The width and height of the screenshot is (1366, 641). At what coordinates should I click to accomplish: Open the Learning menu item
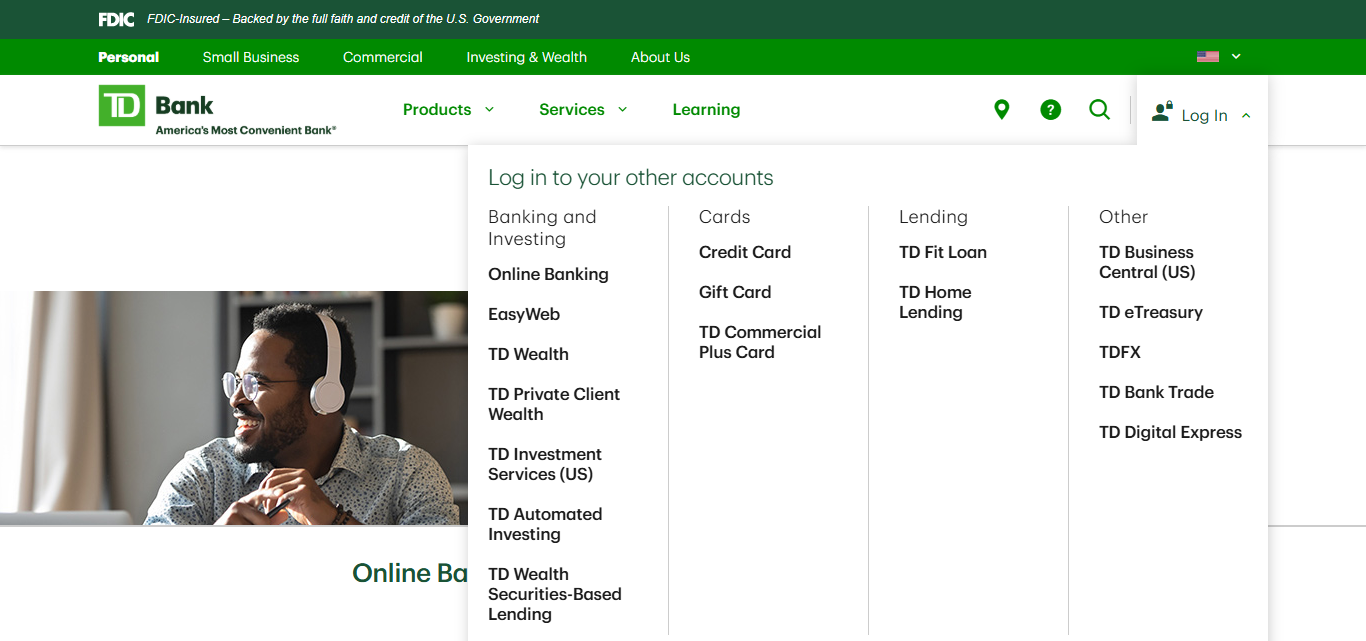[x=706, y=110]
